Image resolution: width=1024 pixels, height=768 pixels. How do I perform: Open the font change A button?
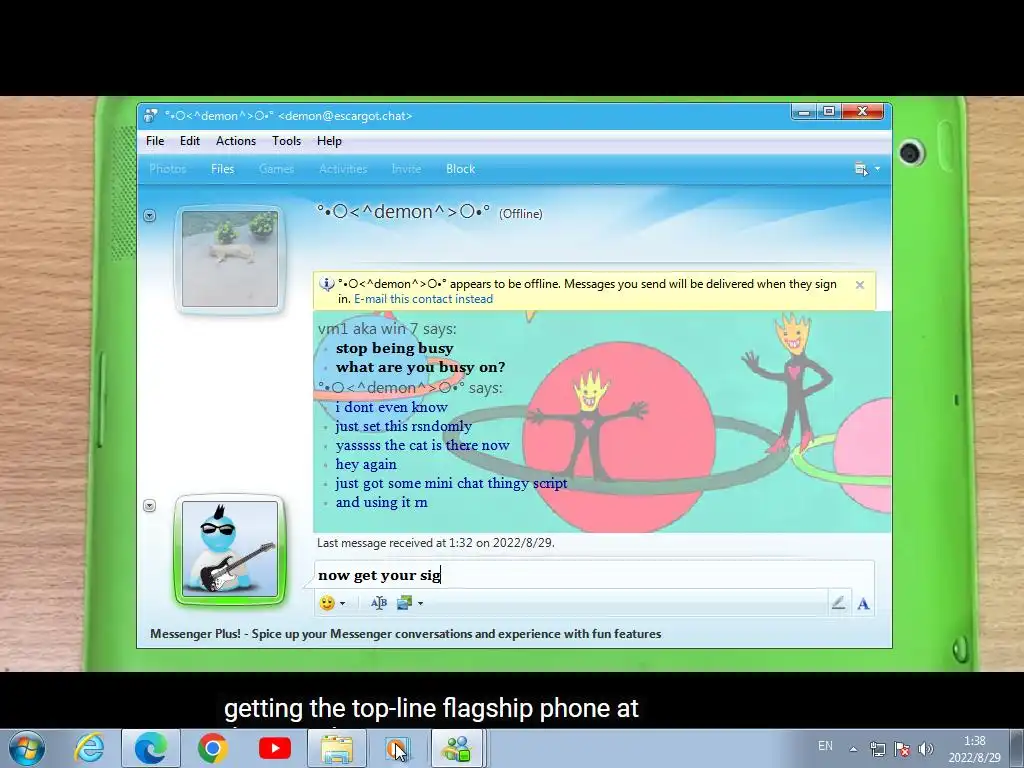click(863, 604)
